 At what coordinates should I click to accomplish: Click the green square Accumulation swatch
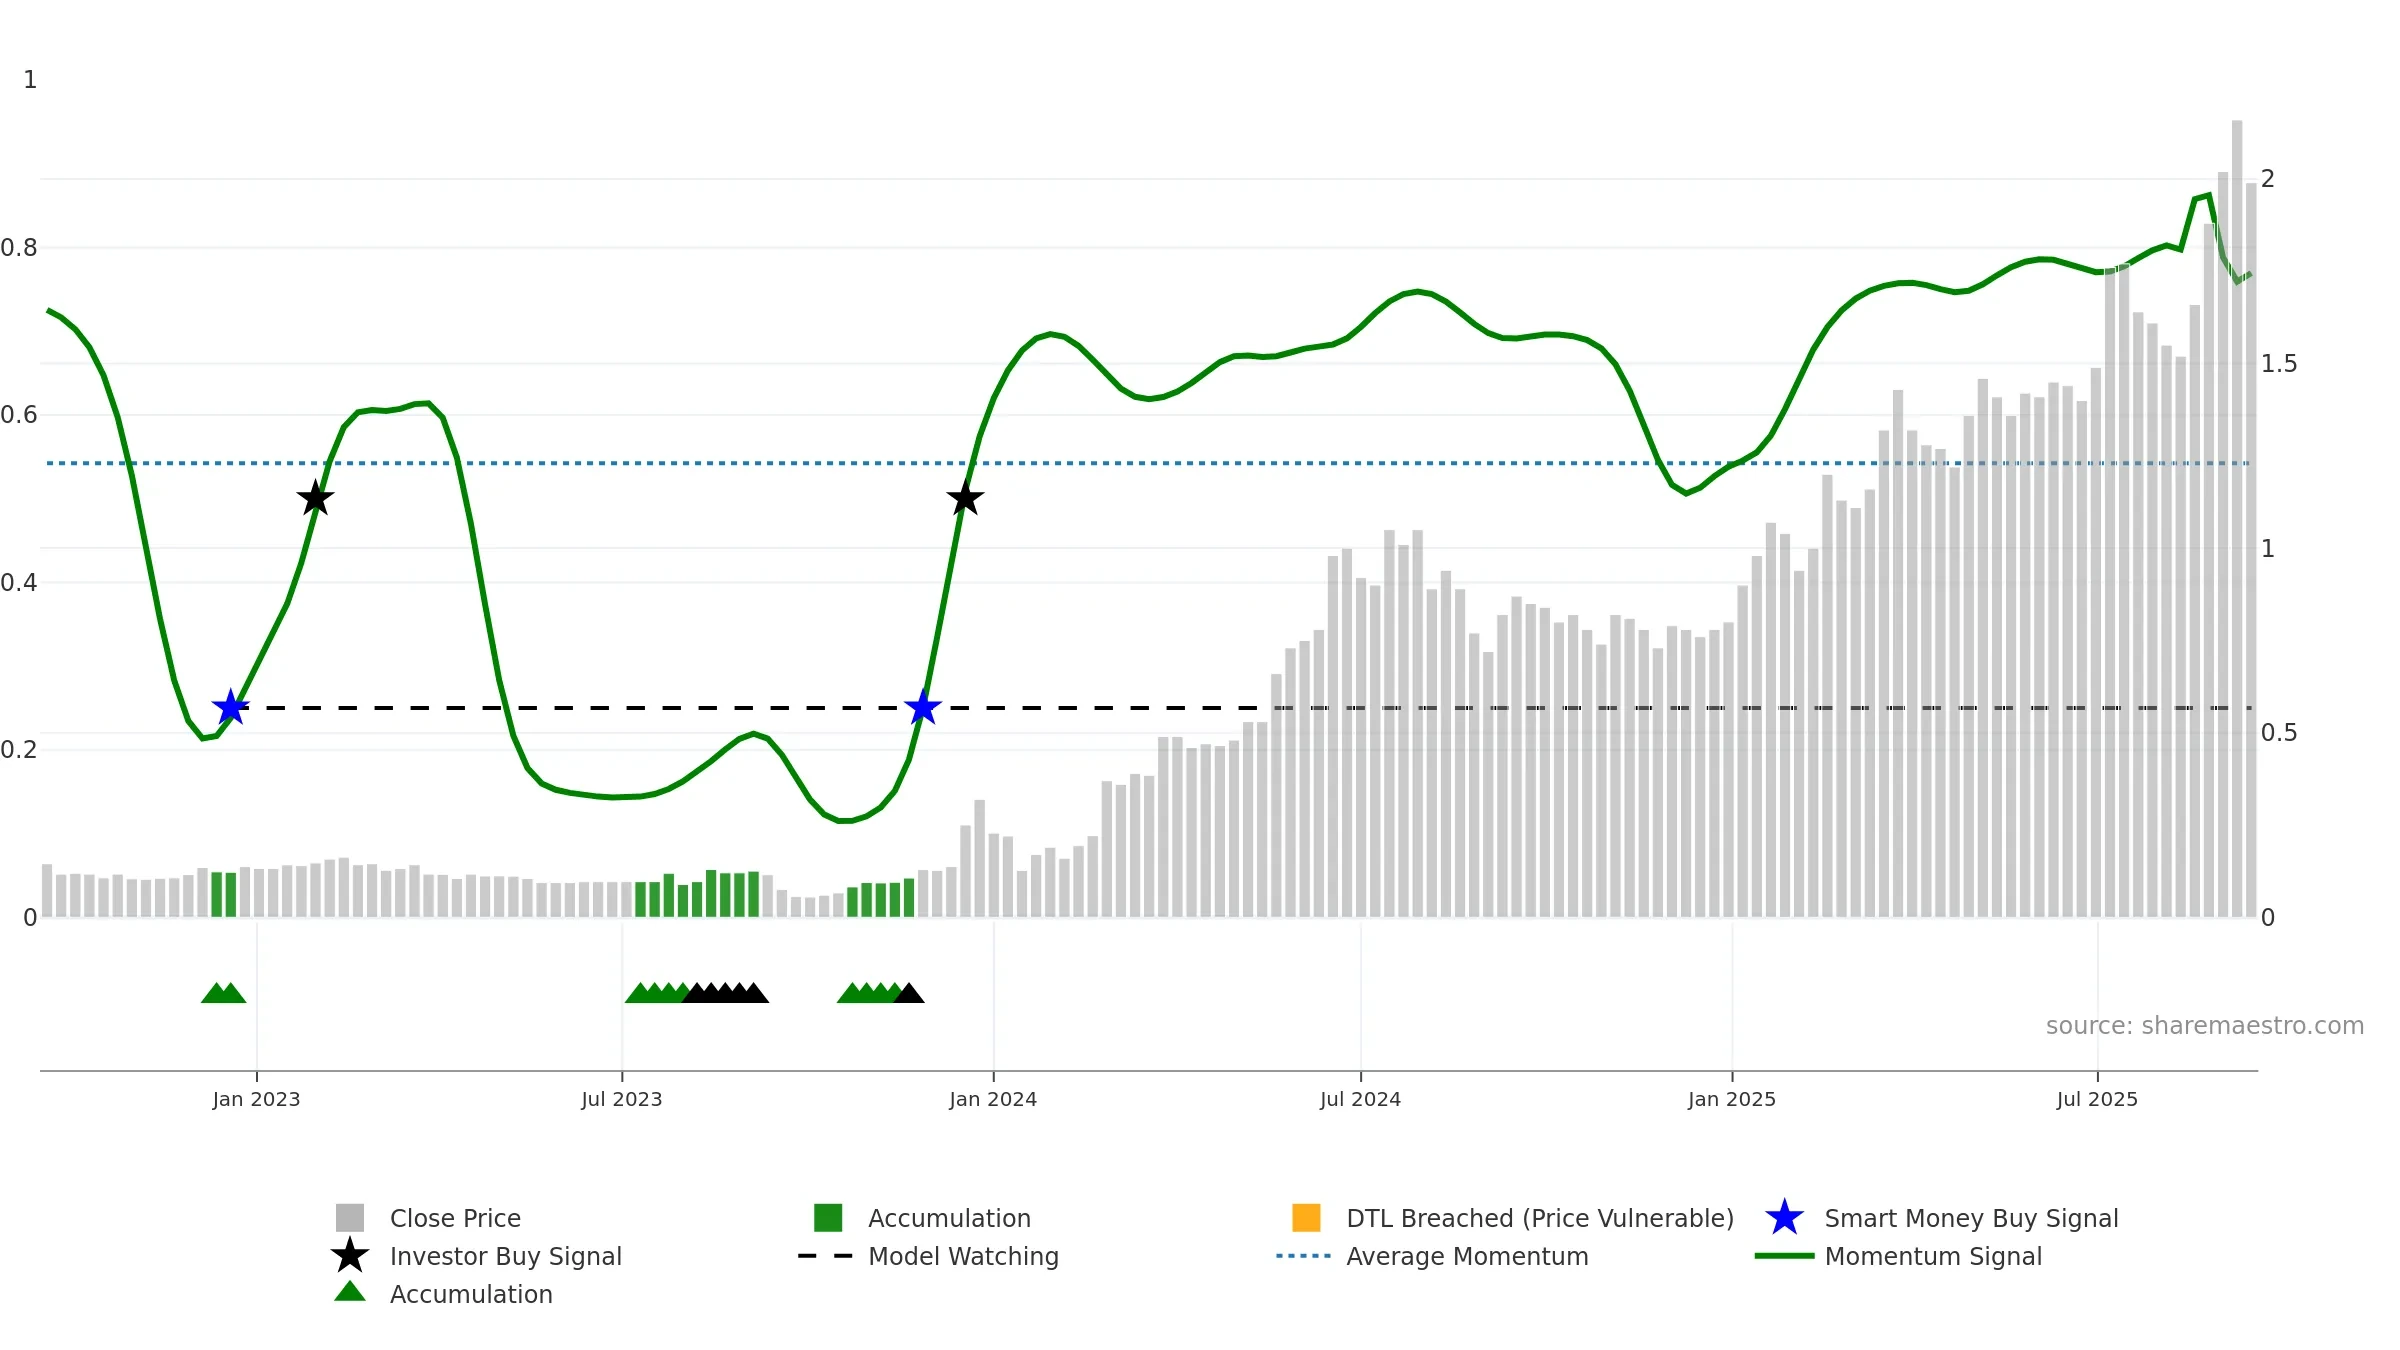pos(828,1218)
